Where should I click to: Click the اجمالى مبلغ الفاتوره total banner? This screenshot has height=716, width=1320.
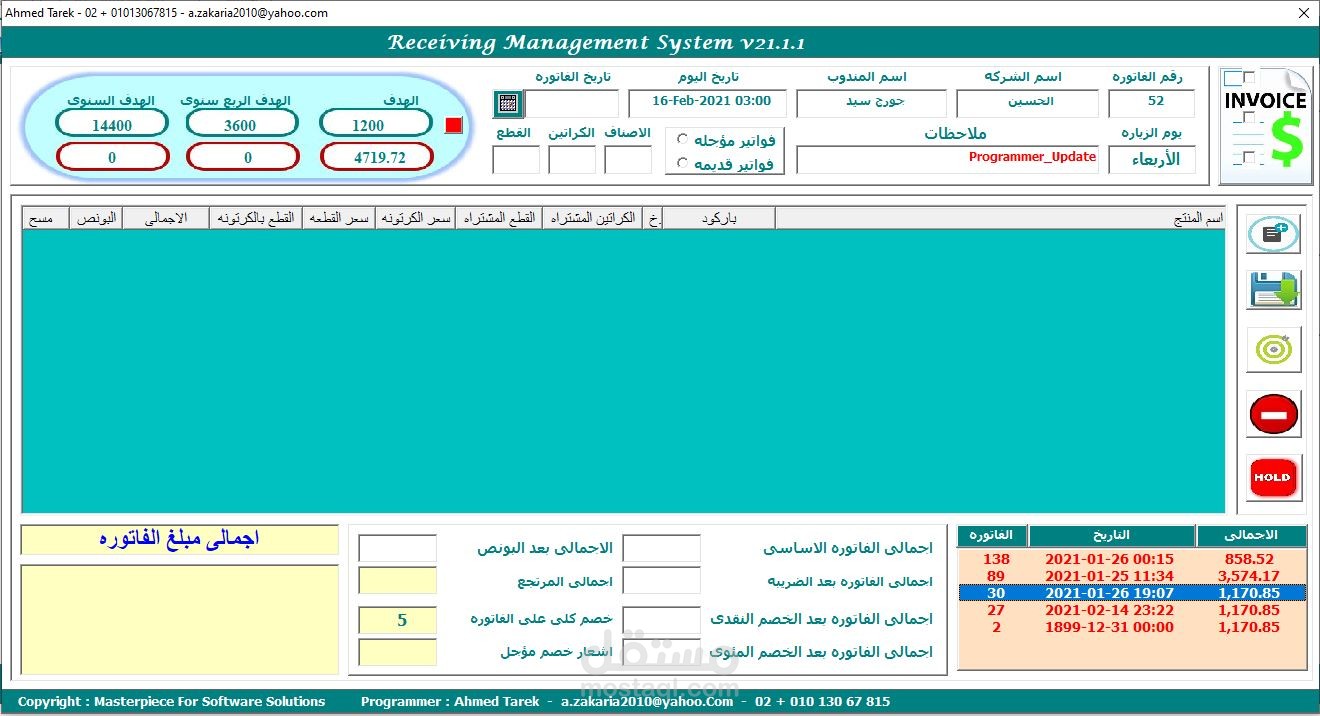(180, 540)
